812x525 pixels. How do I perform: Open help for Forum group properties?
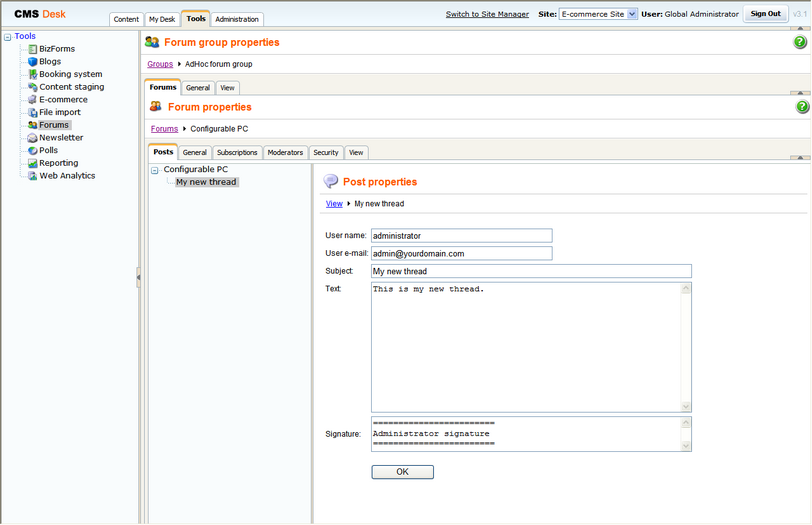(800, 42)
